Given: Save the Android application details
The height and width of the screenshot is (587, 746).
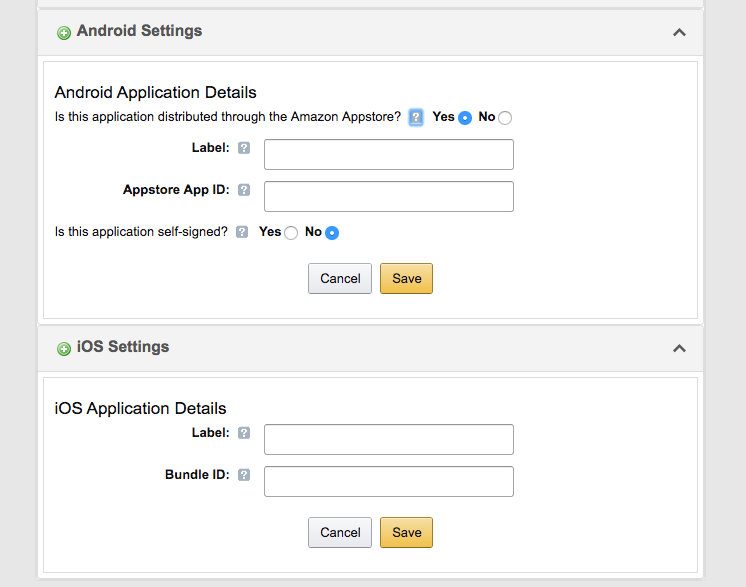Looking at the screenshot, I should pos(406,278).
